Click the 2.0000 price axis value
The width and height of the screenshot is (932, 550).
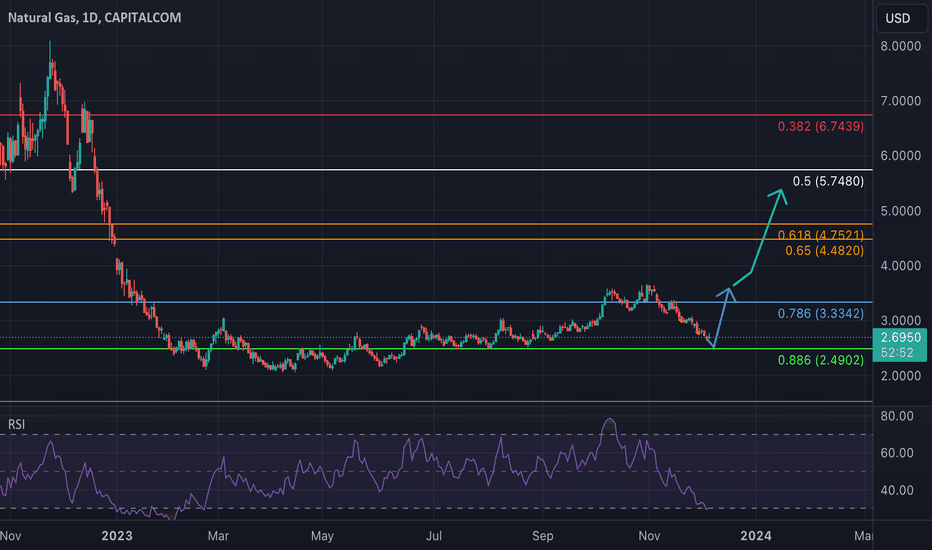click(x=900, y=376)
